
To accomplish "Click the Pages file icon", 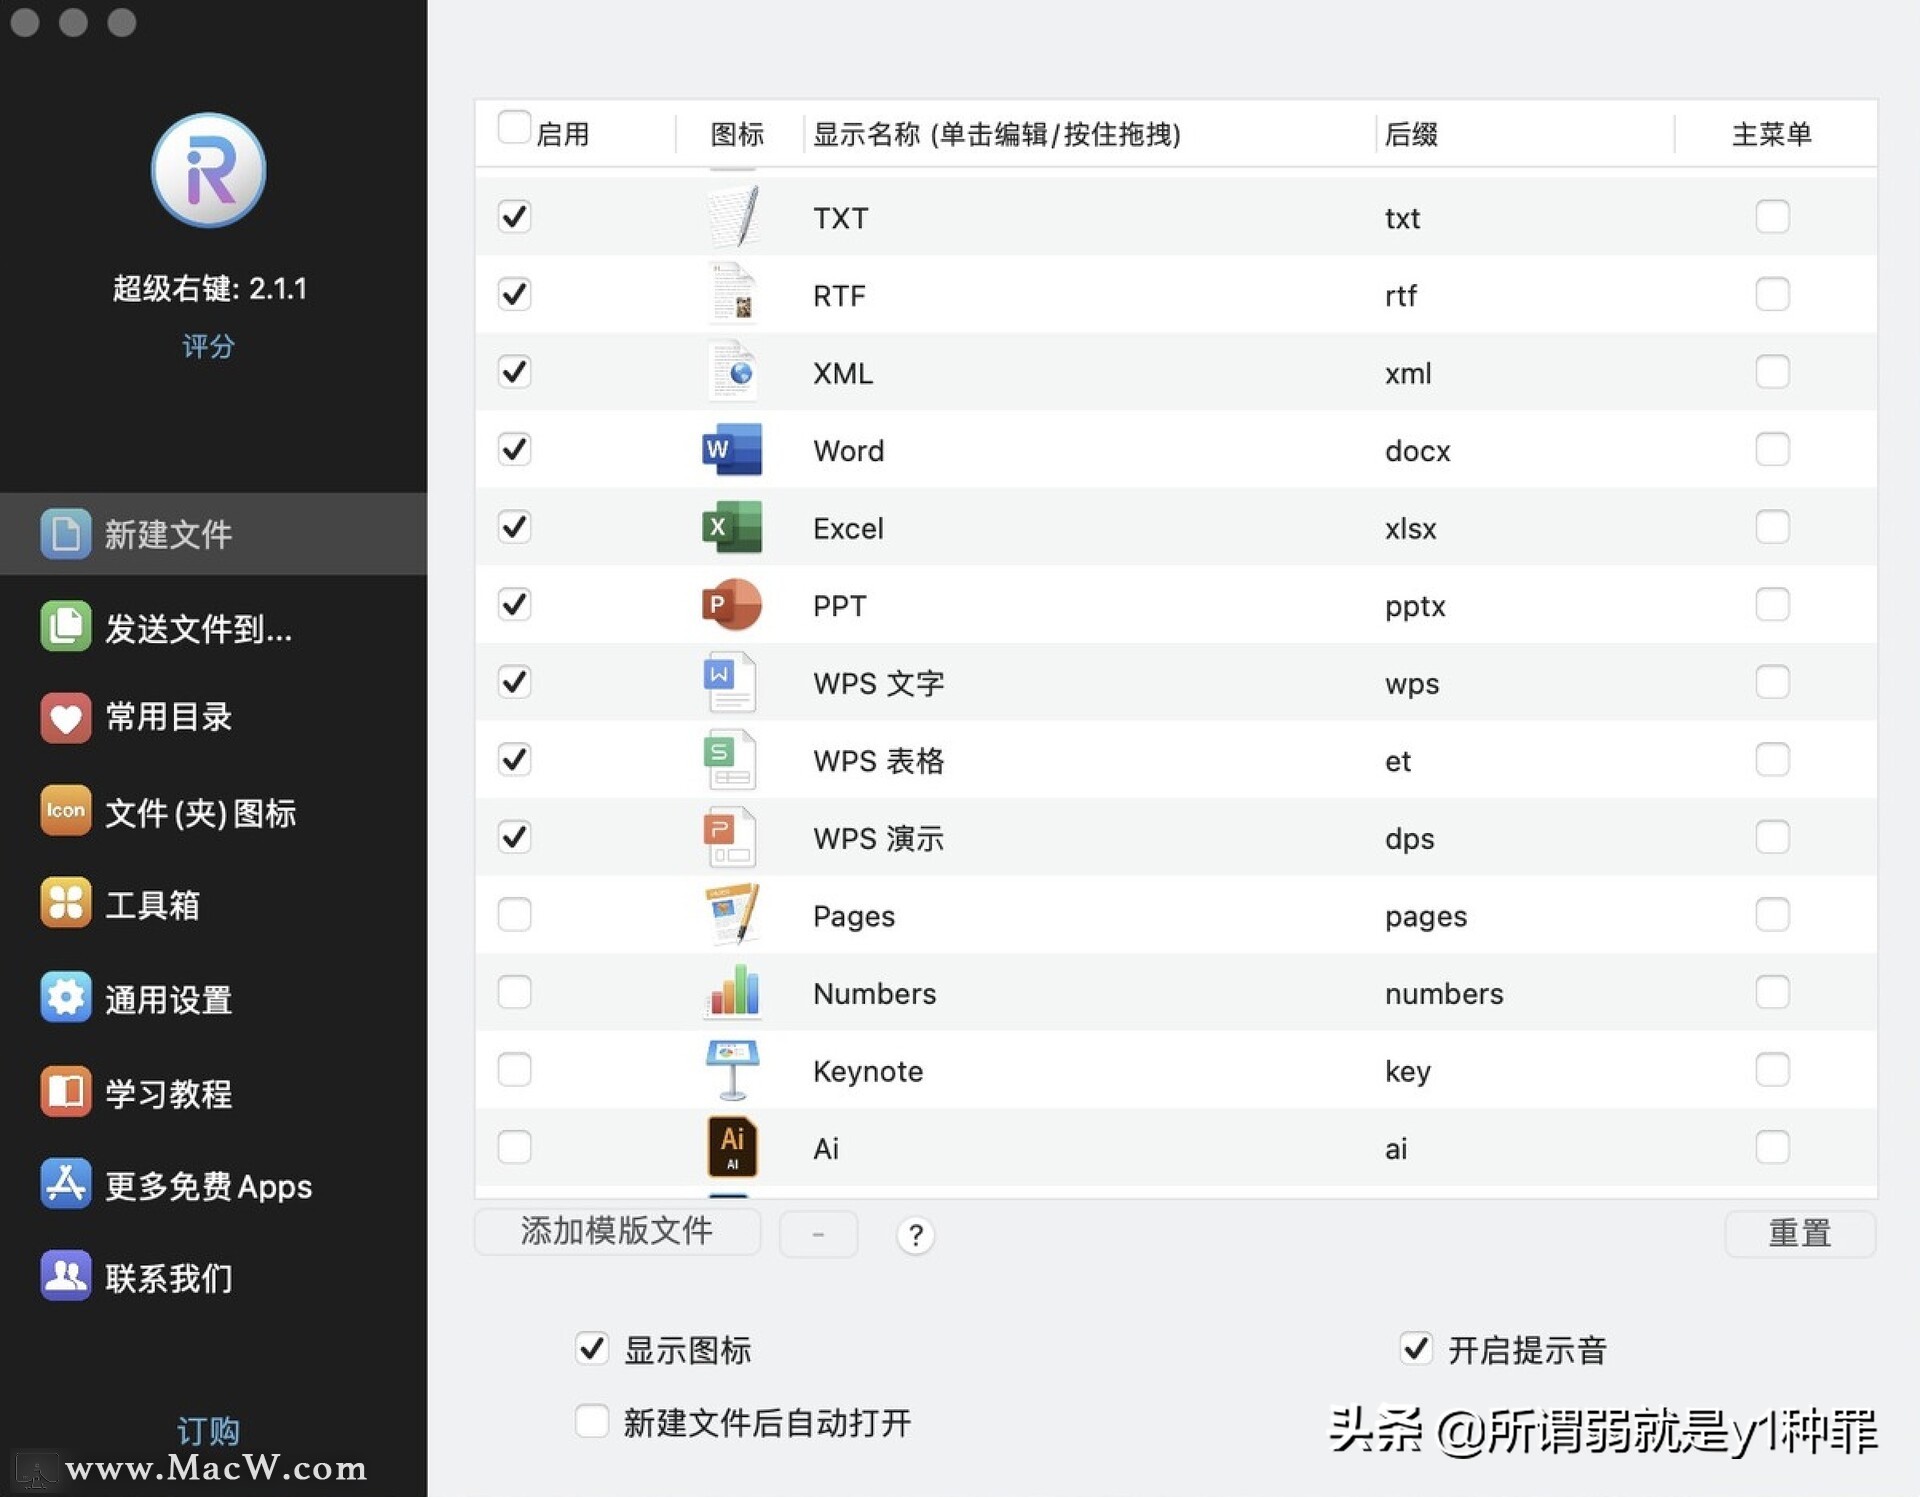I will (x=733, y=914).
